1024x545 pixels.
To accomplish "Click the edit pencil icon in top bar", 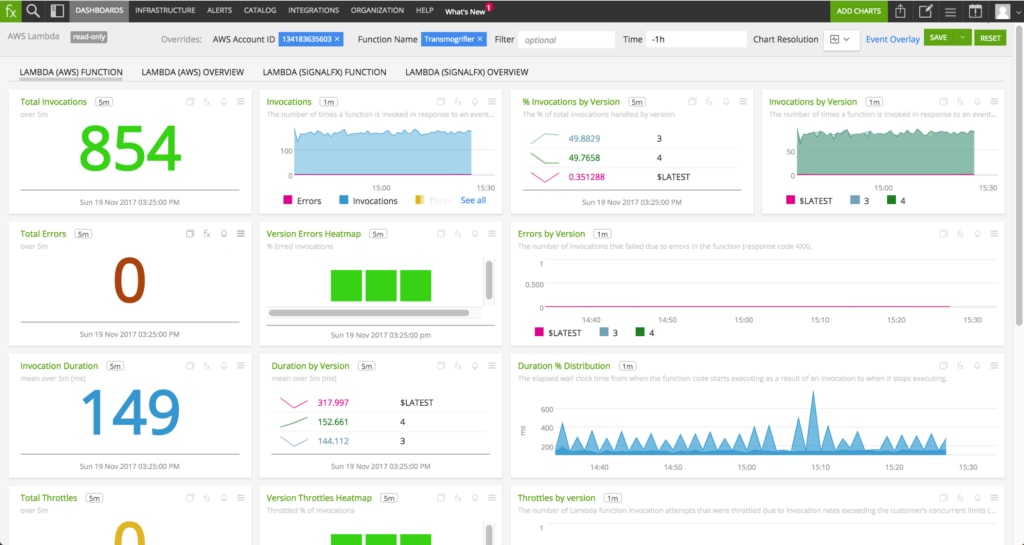I will tap(925, 11).
